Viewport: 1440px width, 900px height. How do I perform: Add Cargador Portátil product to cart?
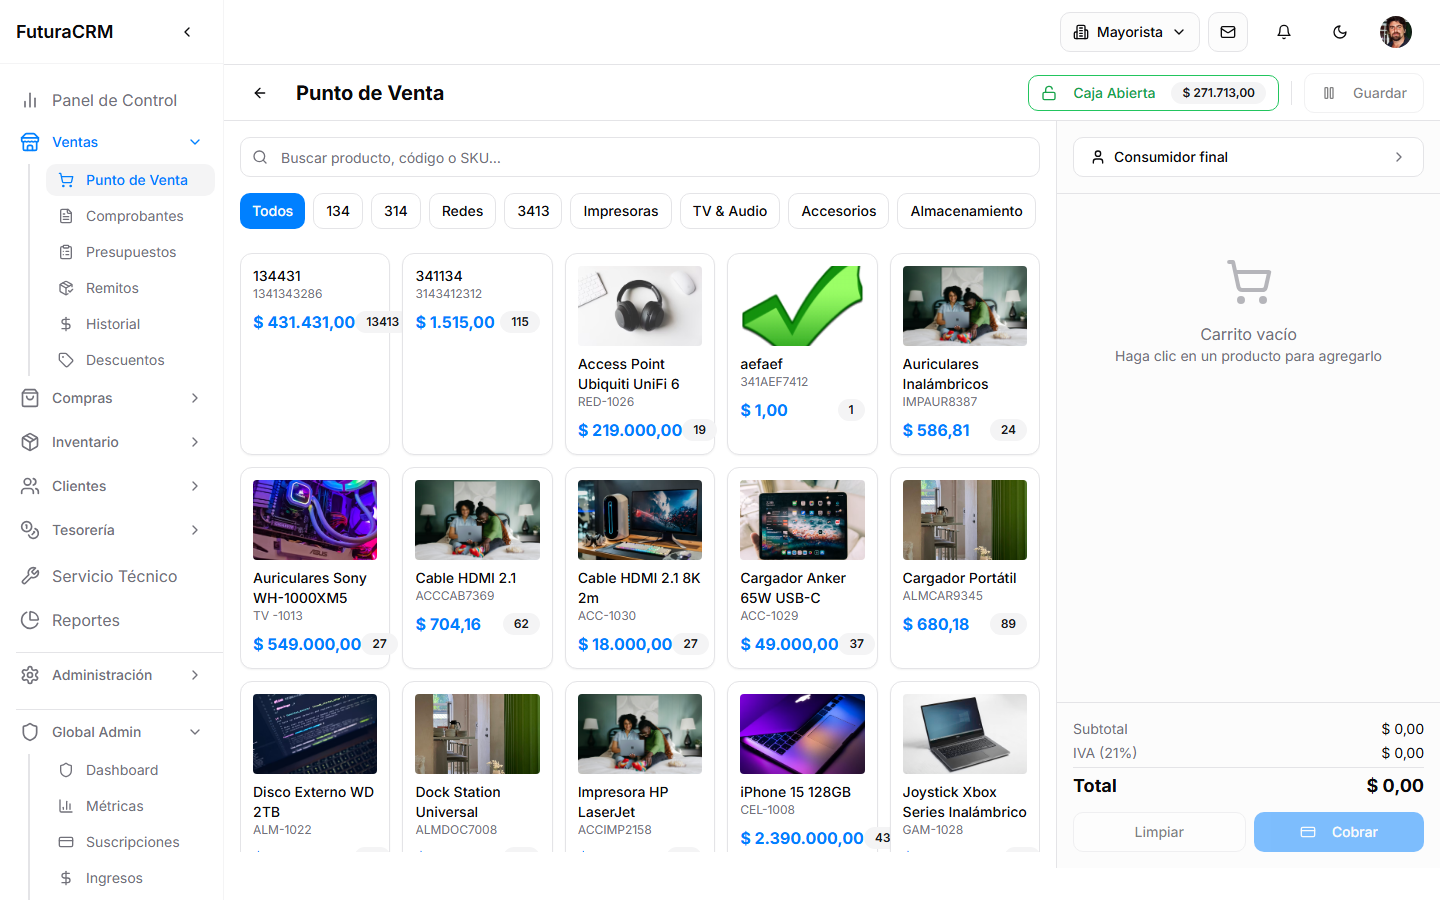(x=964, y=568)
